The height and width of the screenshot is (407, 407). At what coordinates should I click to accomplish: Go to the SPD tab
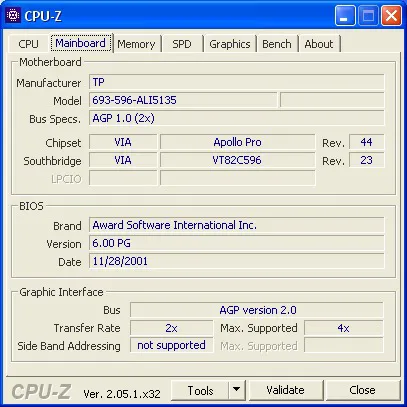pos(182,44)
